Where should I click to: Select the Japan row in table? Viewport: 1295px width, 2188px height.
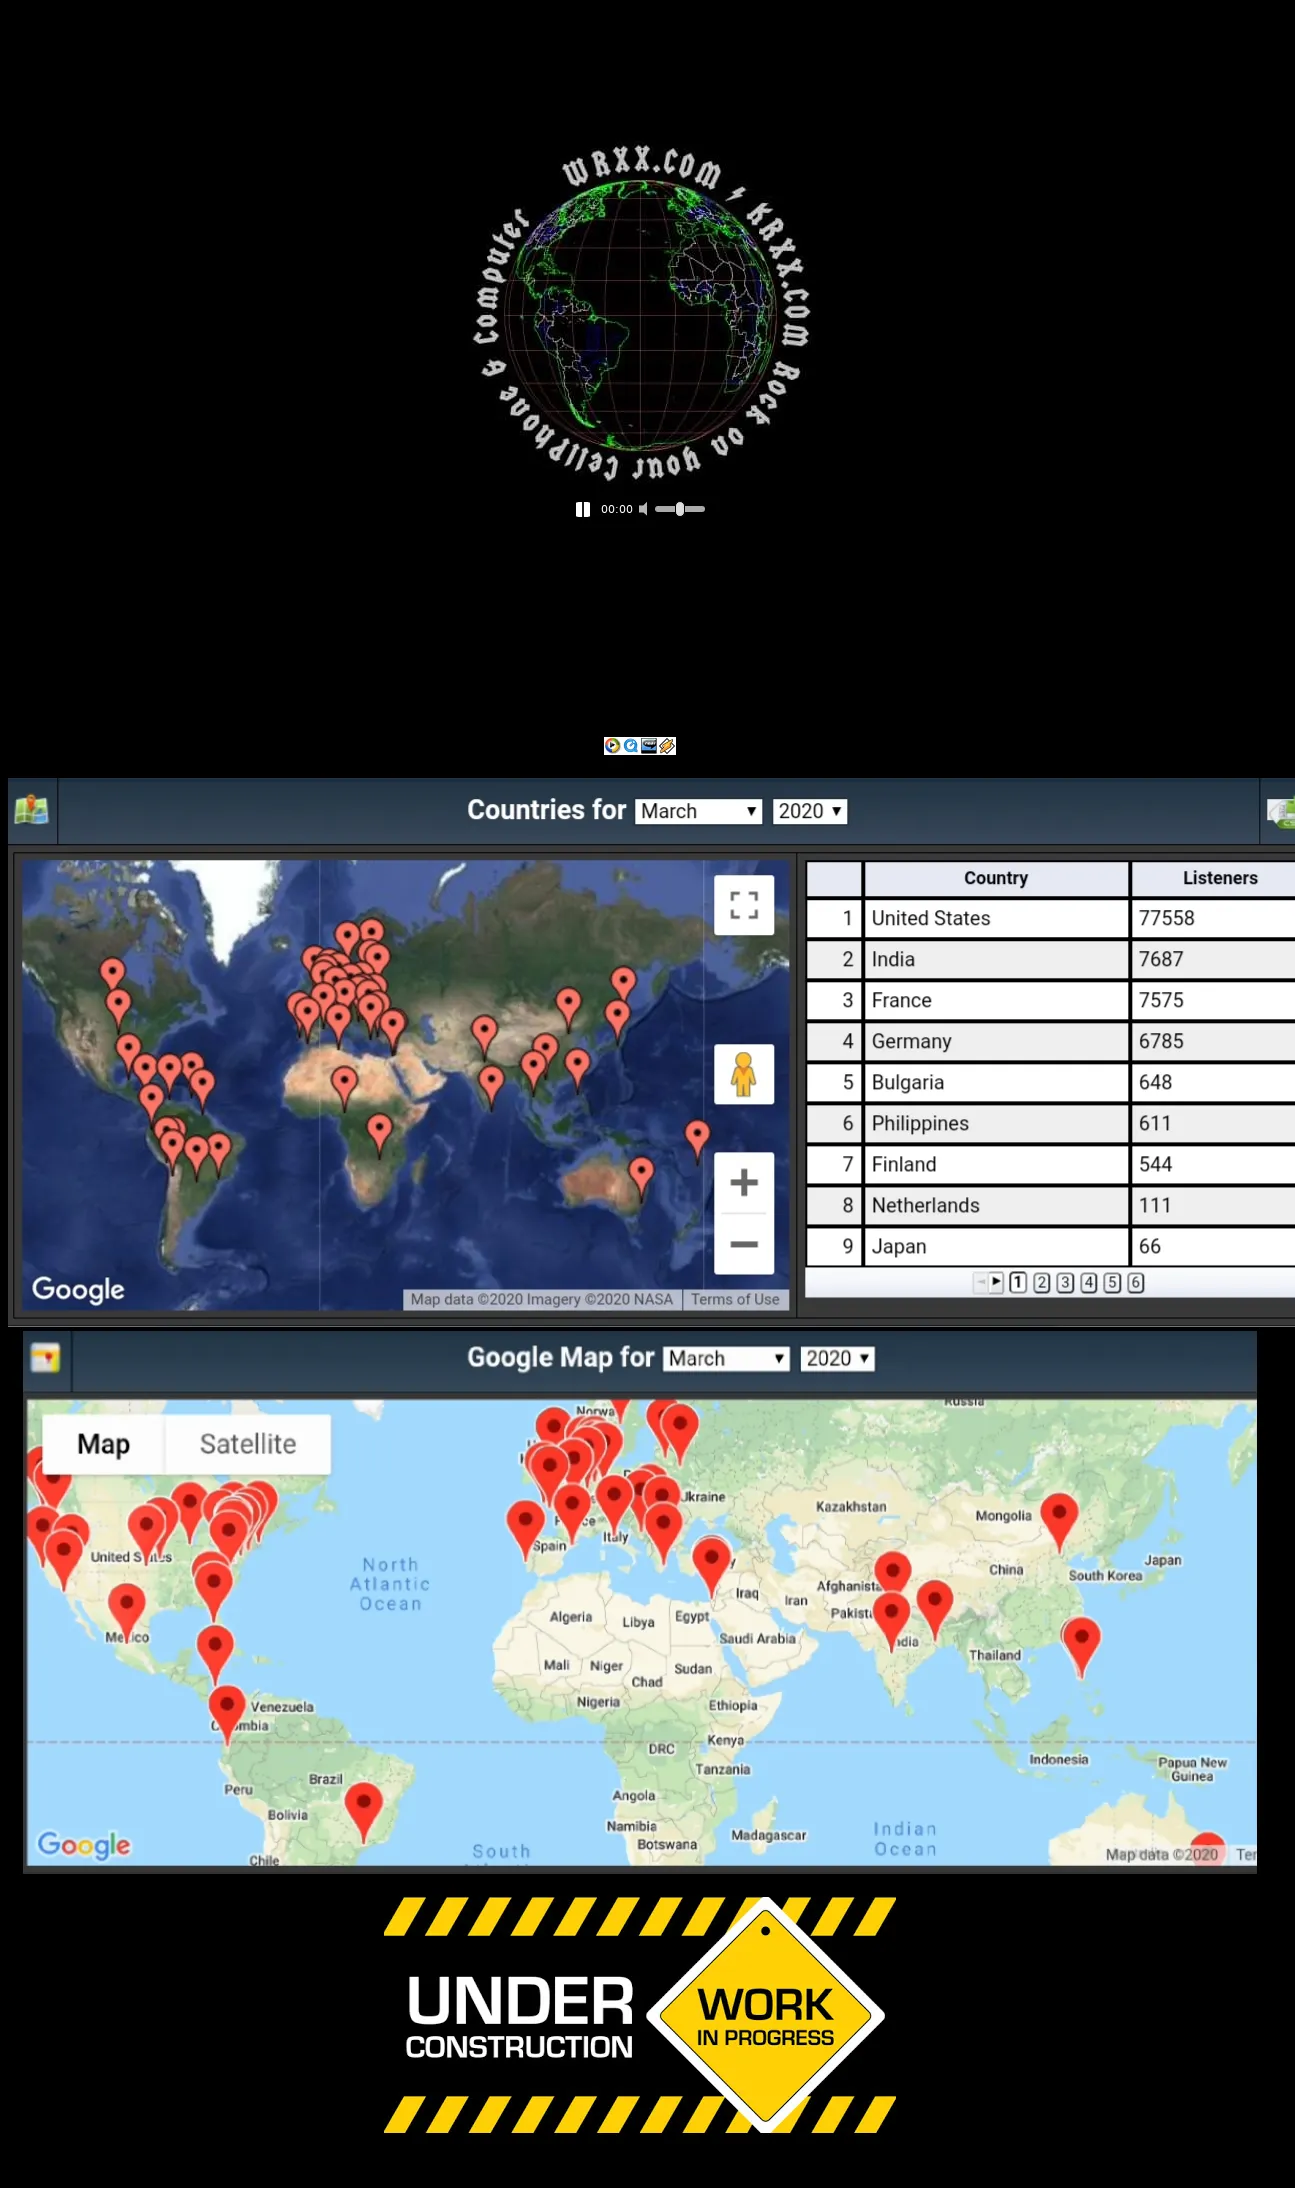point(1051,1246)
